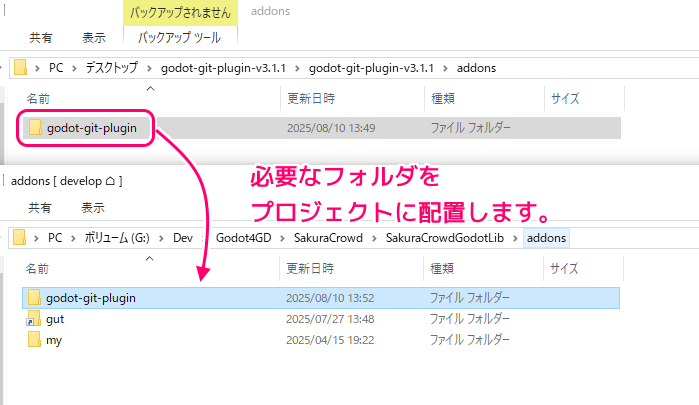Screen dimensions: 699x405
Task: Open the 表示 tab in the lower window
Action: click(93, 208)
